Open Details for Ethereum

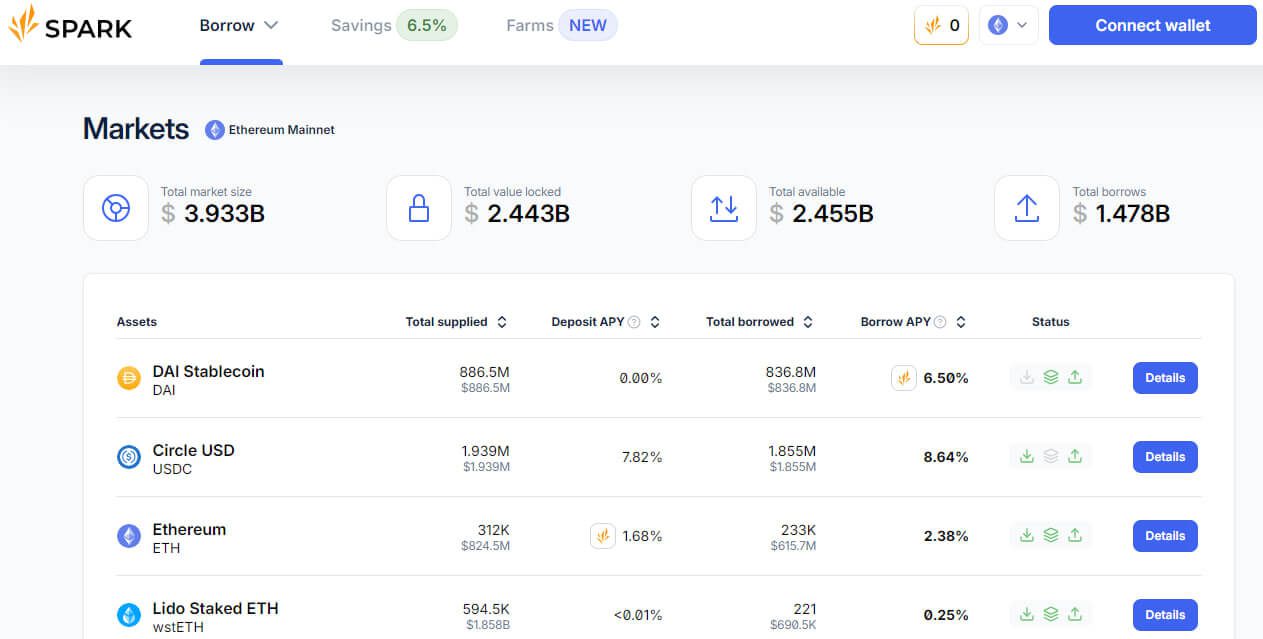coord(1165,536)
